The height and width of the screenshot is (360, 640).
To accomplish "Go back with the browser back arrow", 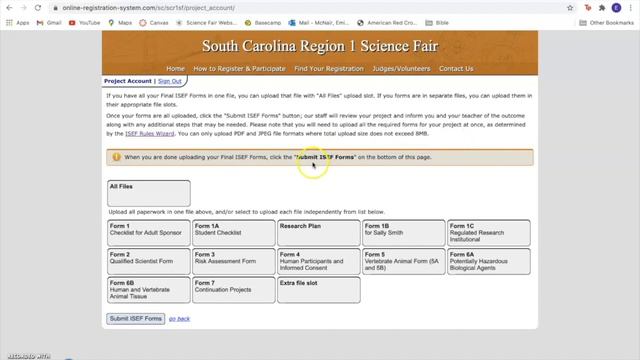I will pos(9,8).
